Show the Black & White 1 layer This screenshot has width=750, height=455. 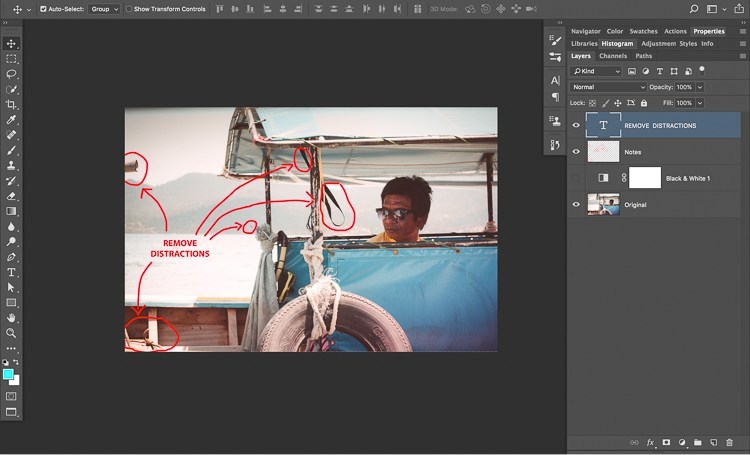(x=576, y=178)
